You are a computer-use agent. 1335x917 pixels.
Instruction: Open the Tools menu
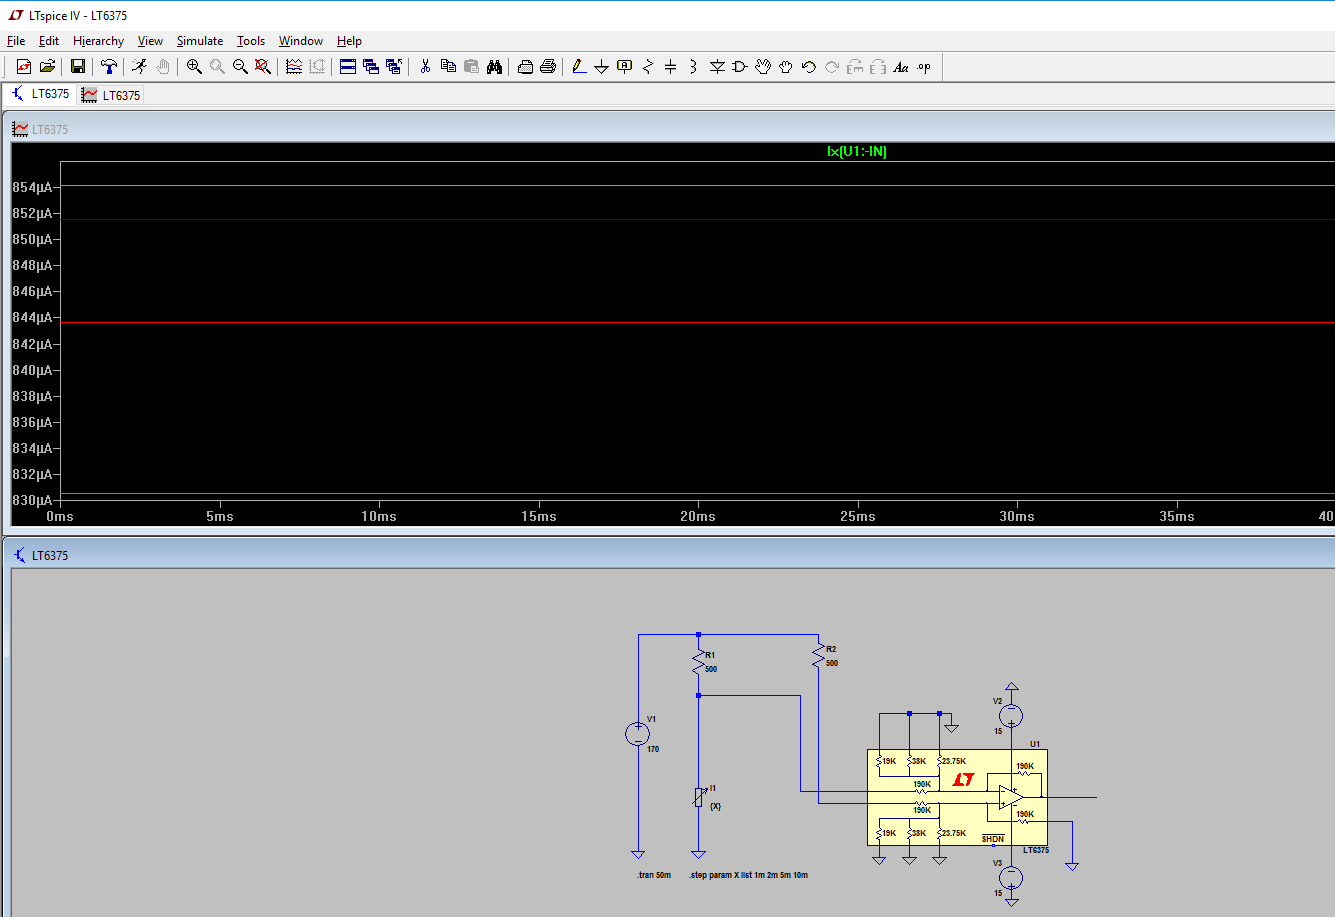click(251, 41)
